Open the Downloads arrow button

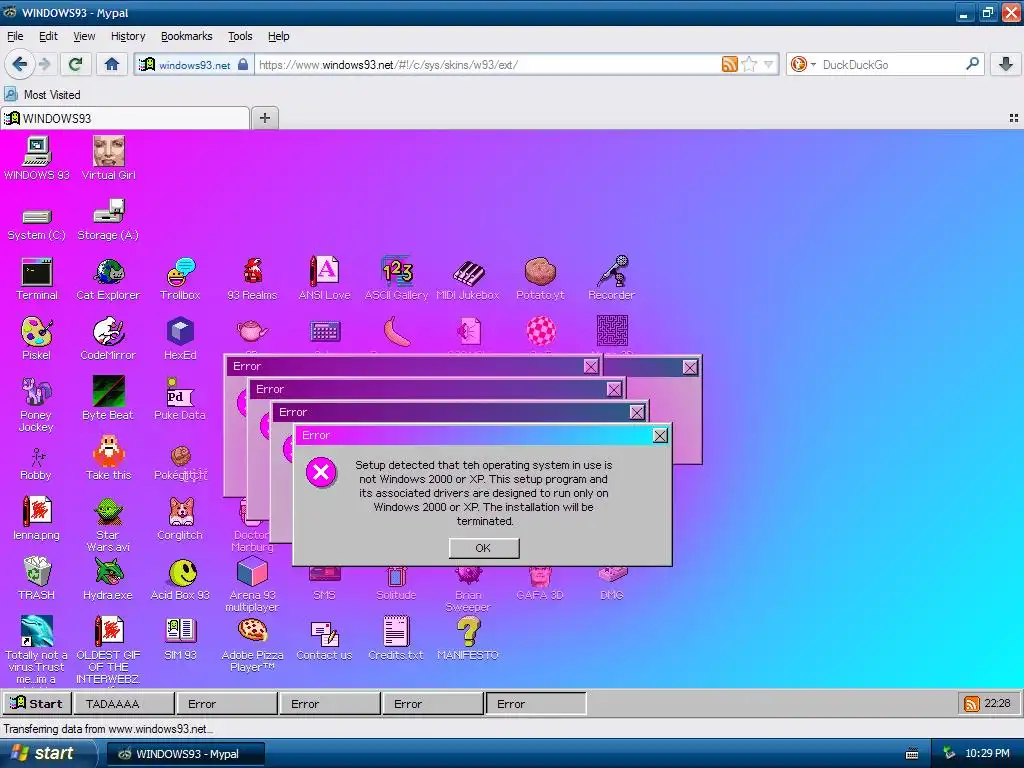(x=1006, y=64)
